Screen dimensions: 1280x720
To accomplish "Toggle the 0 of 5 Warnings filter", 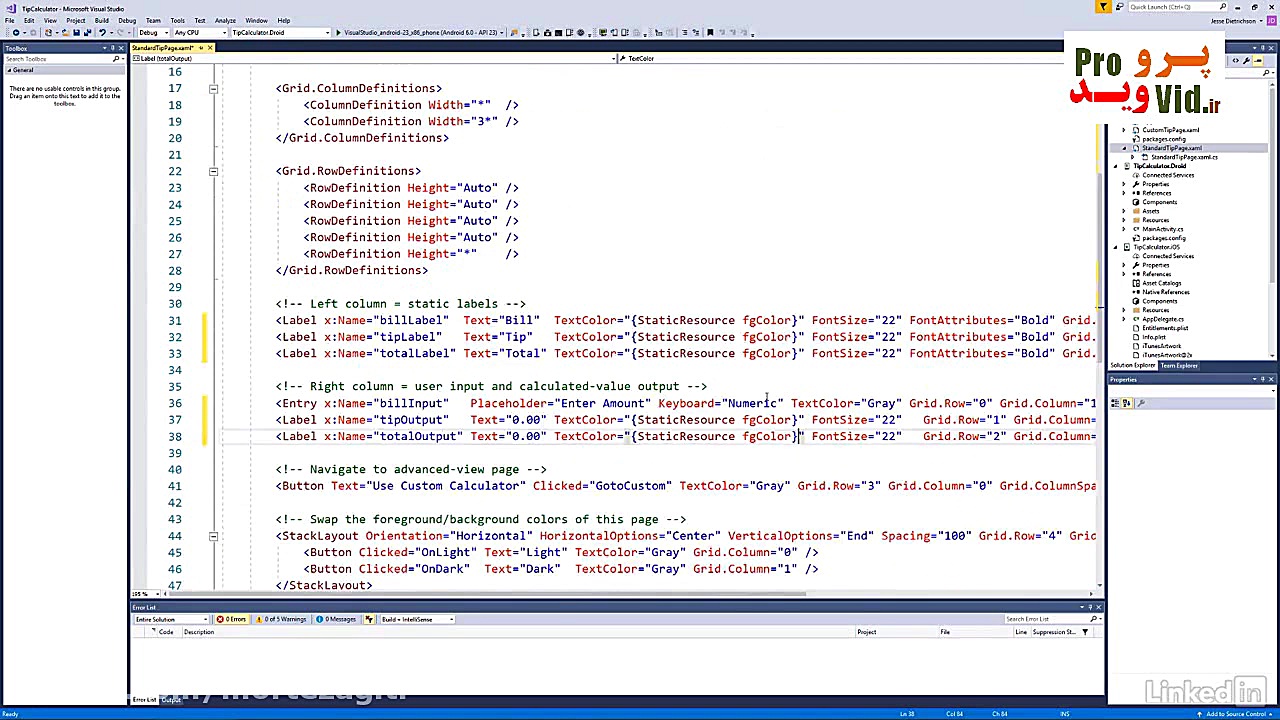I will pyautogui.click(x=283, y=619).
